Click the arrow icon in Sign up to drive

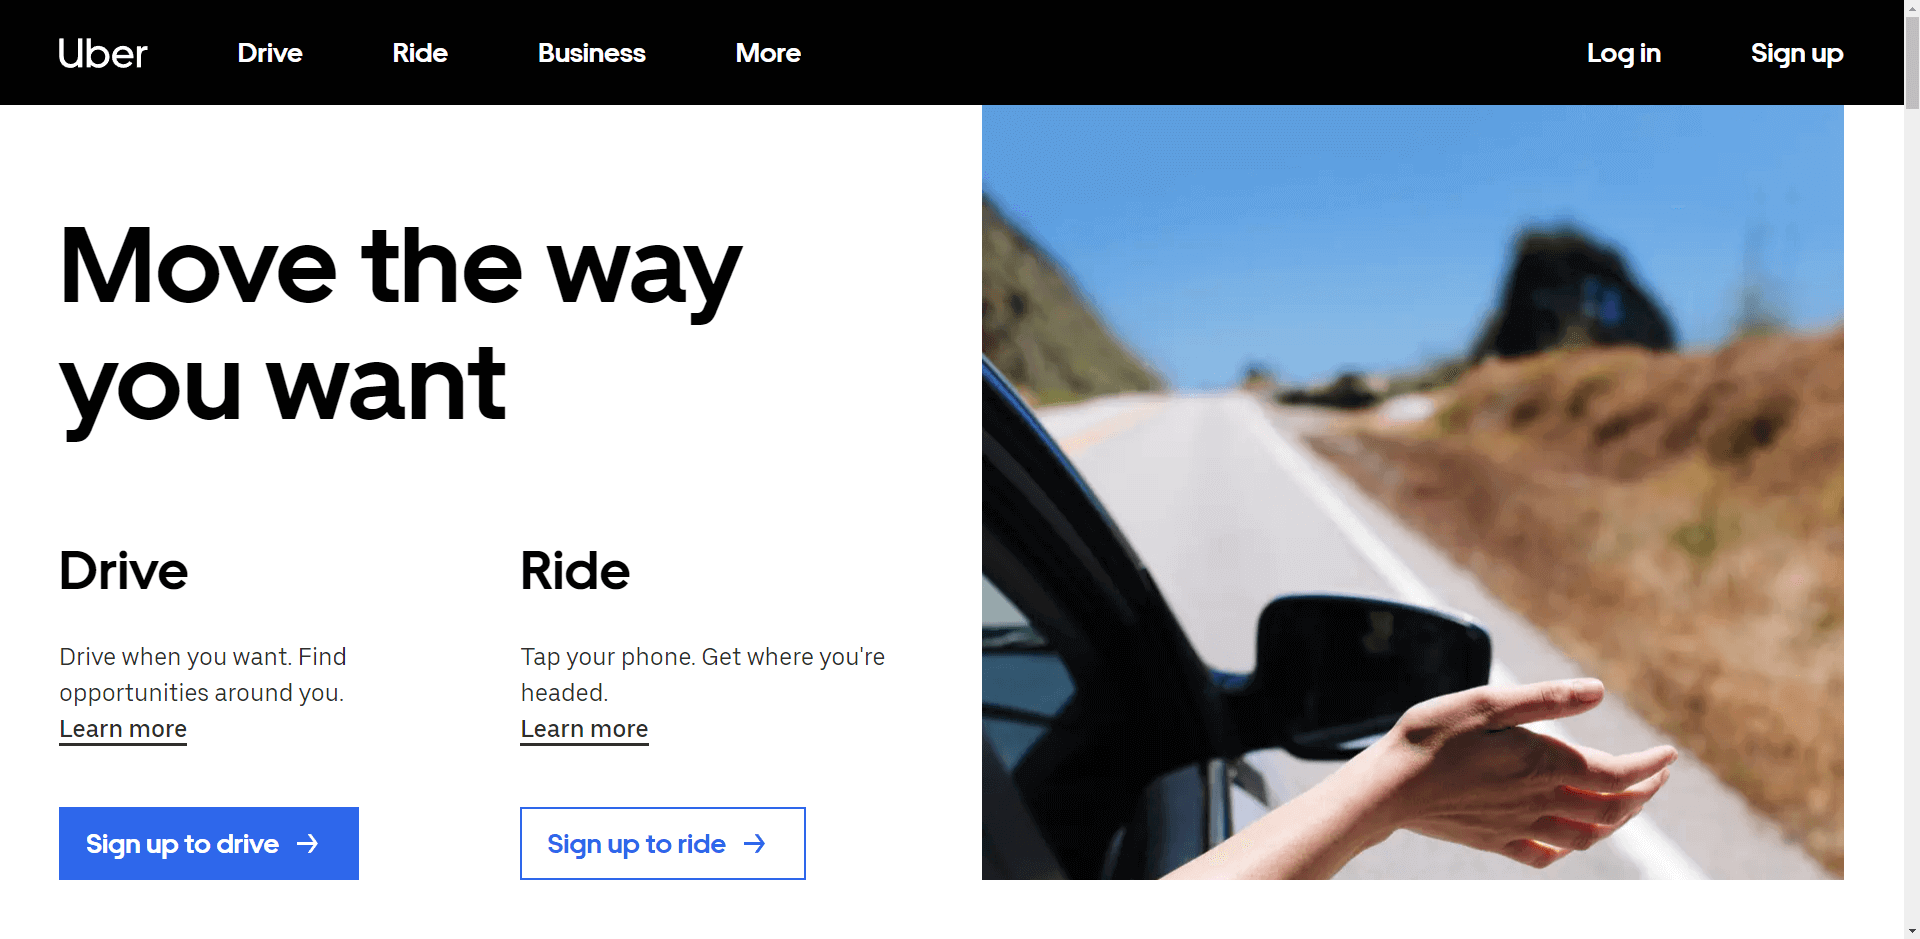308,844
